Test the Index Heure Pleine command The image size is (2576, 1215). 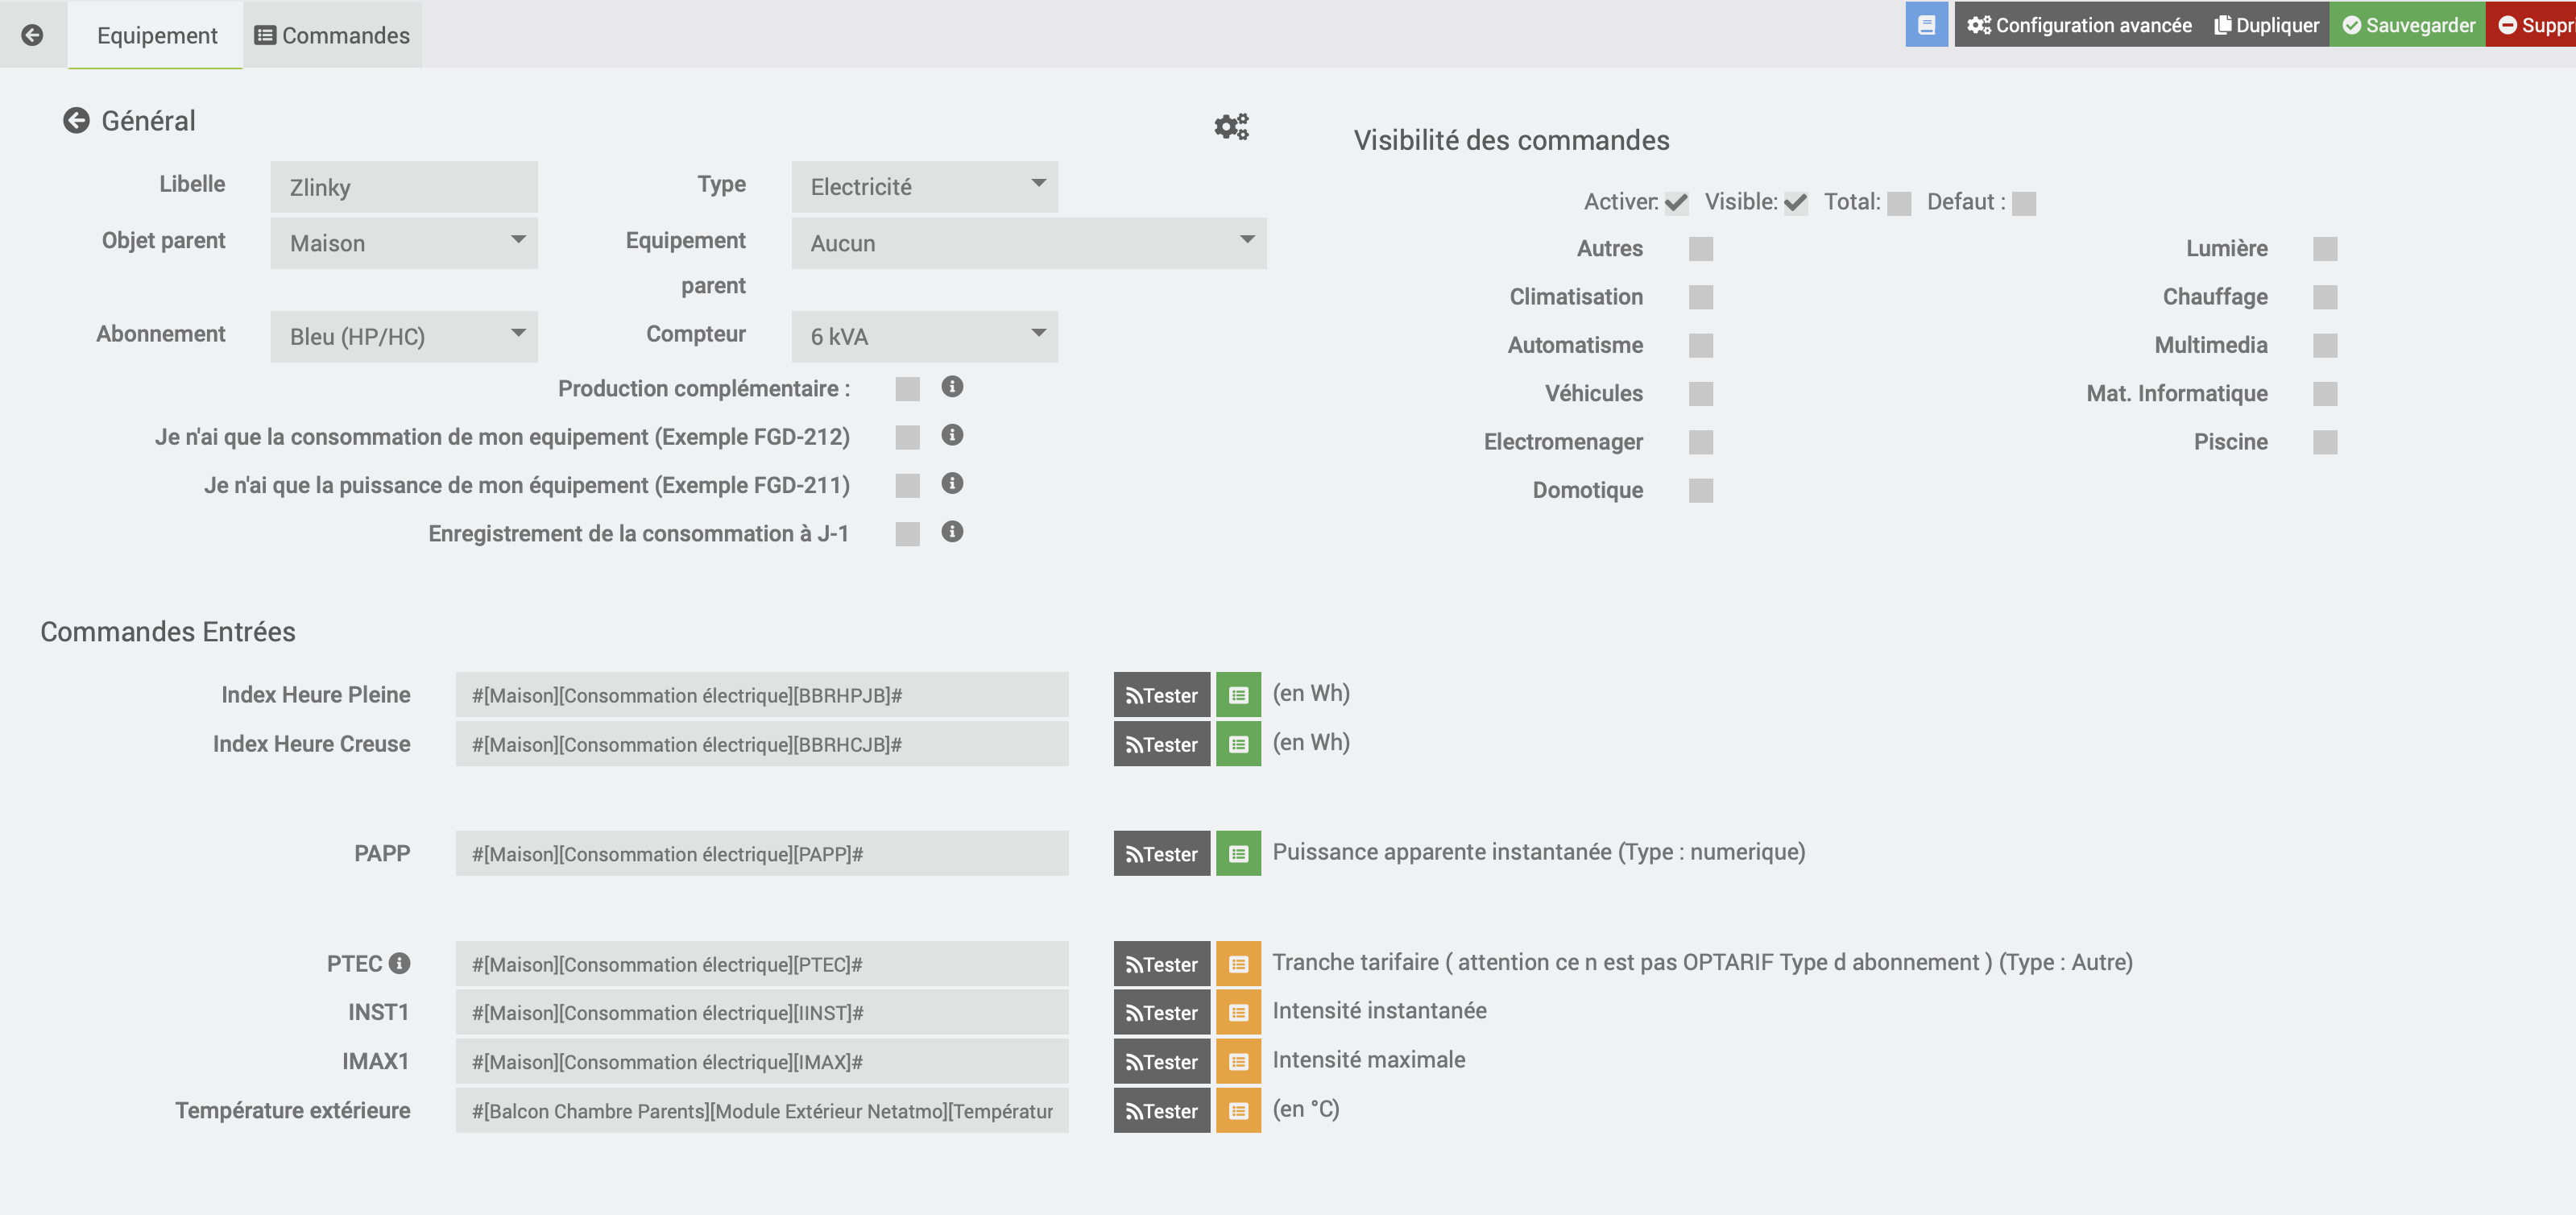tap(1161, 695)
